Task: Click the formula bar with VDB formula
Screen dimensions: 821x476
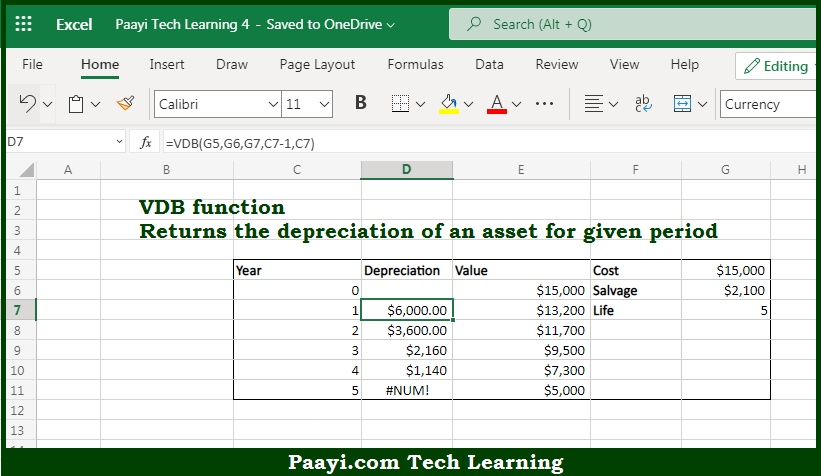Action: (489, 142)
